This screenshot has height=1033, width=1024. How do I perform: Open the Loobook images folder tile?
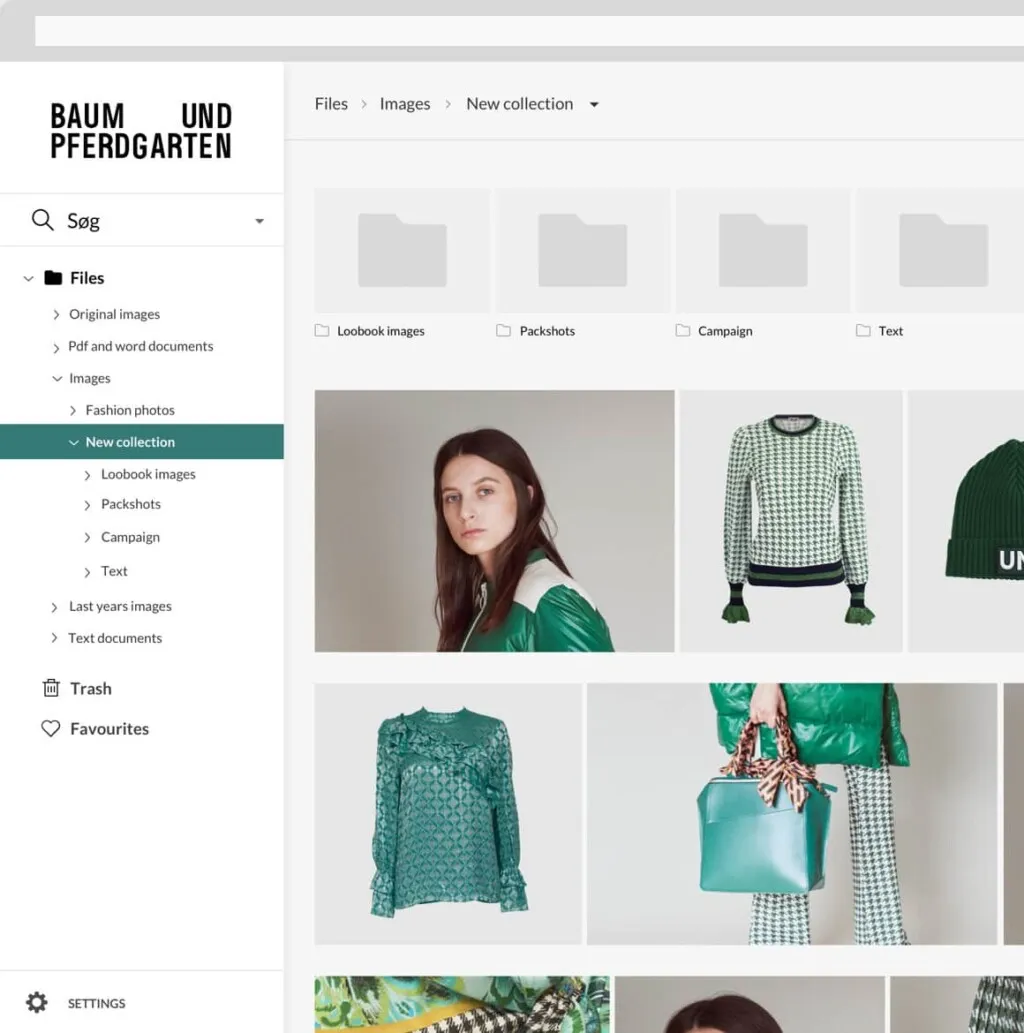pos(402,250)
